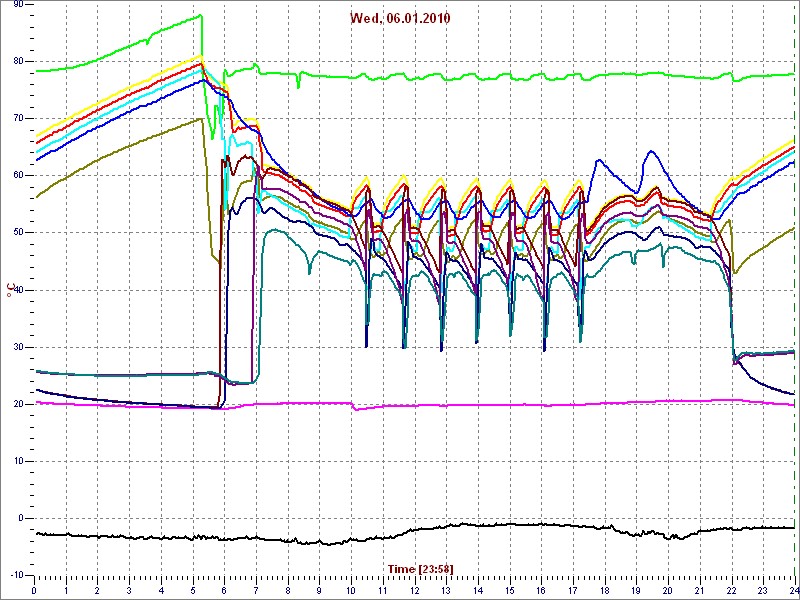Click hour 7 on the time axis

pyautogui.click(x=256, y=589)
